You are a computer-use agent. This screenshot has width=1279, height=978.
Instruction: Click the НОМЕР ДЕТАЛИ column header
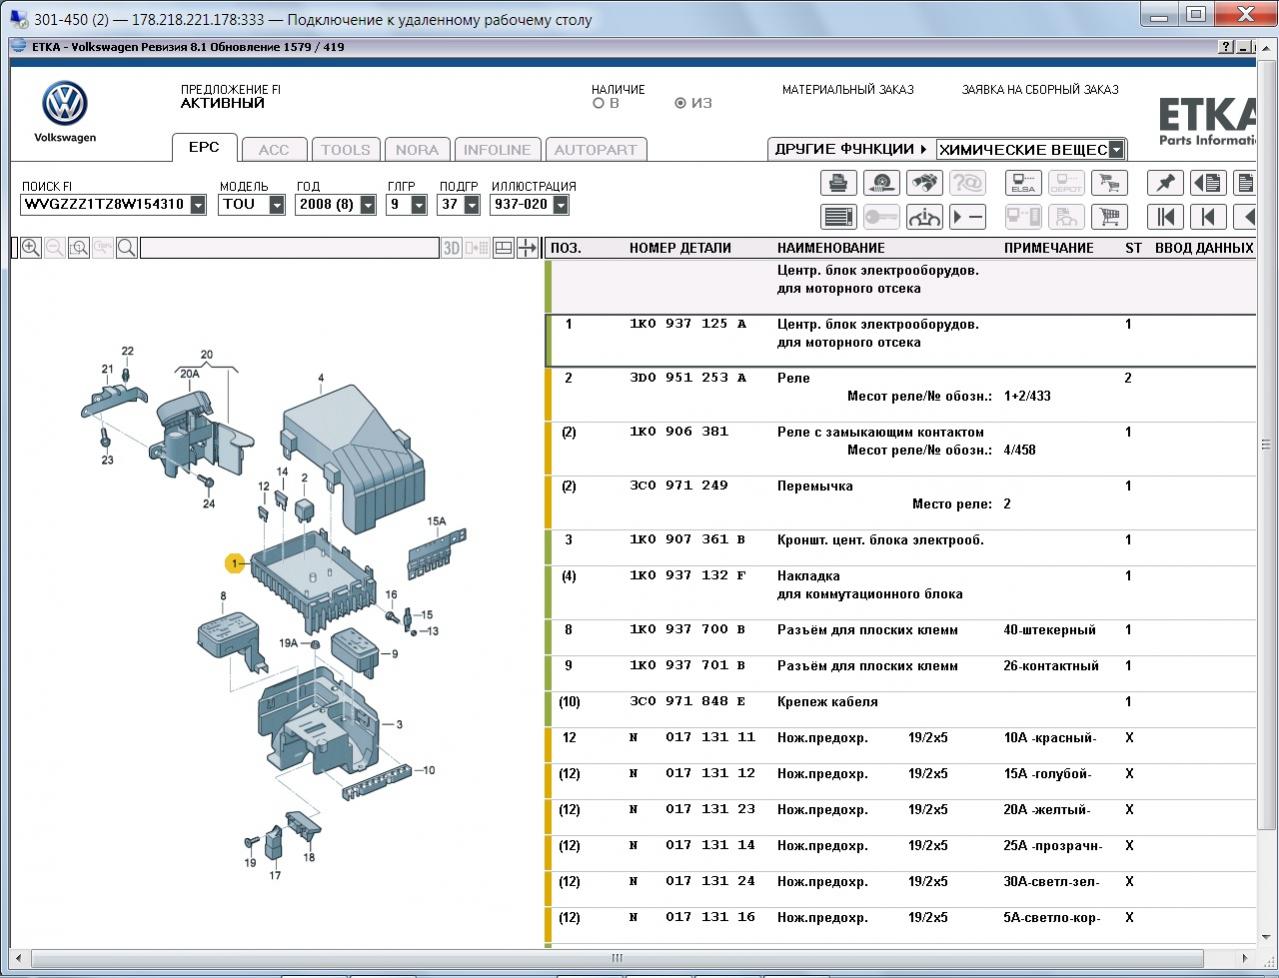pyautogui.click(x=680, y=248)
